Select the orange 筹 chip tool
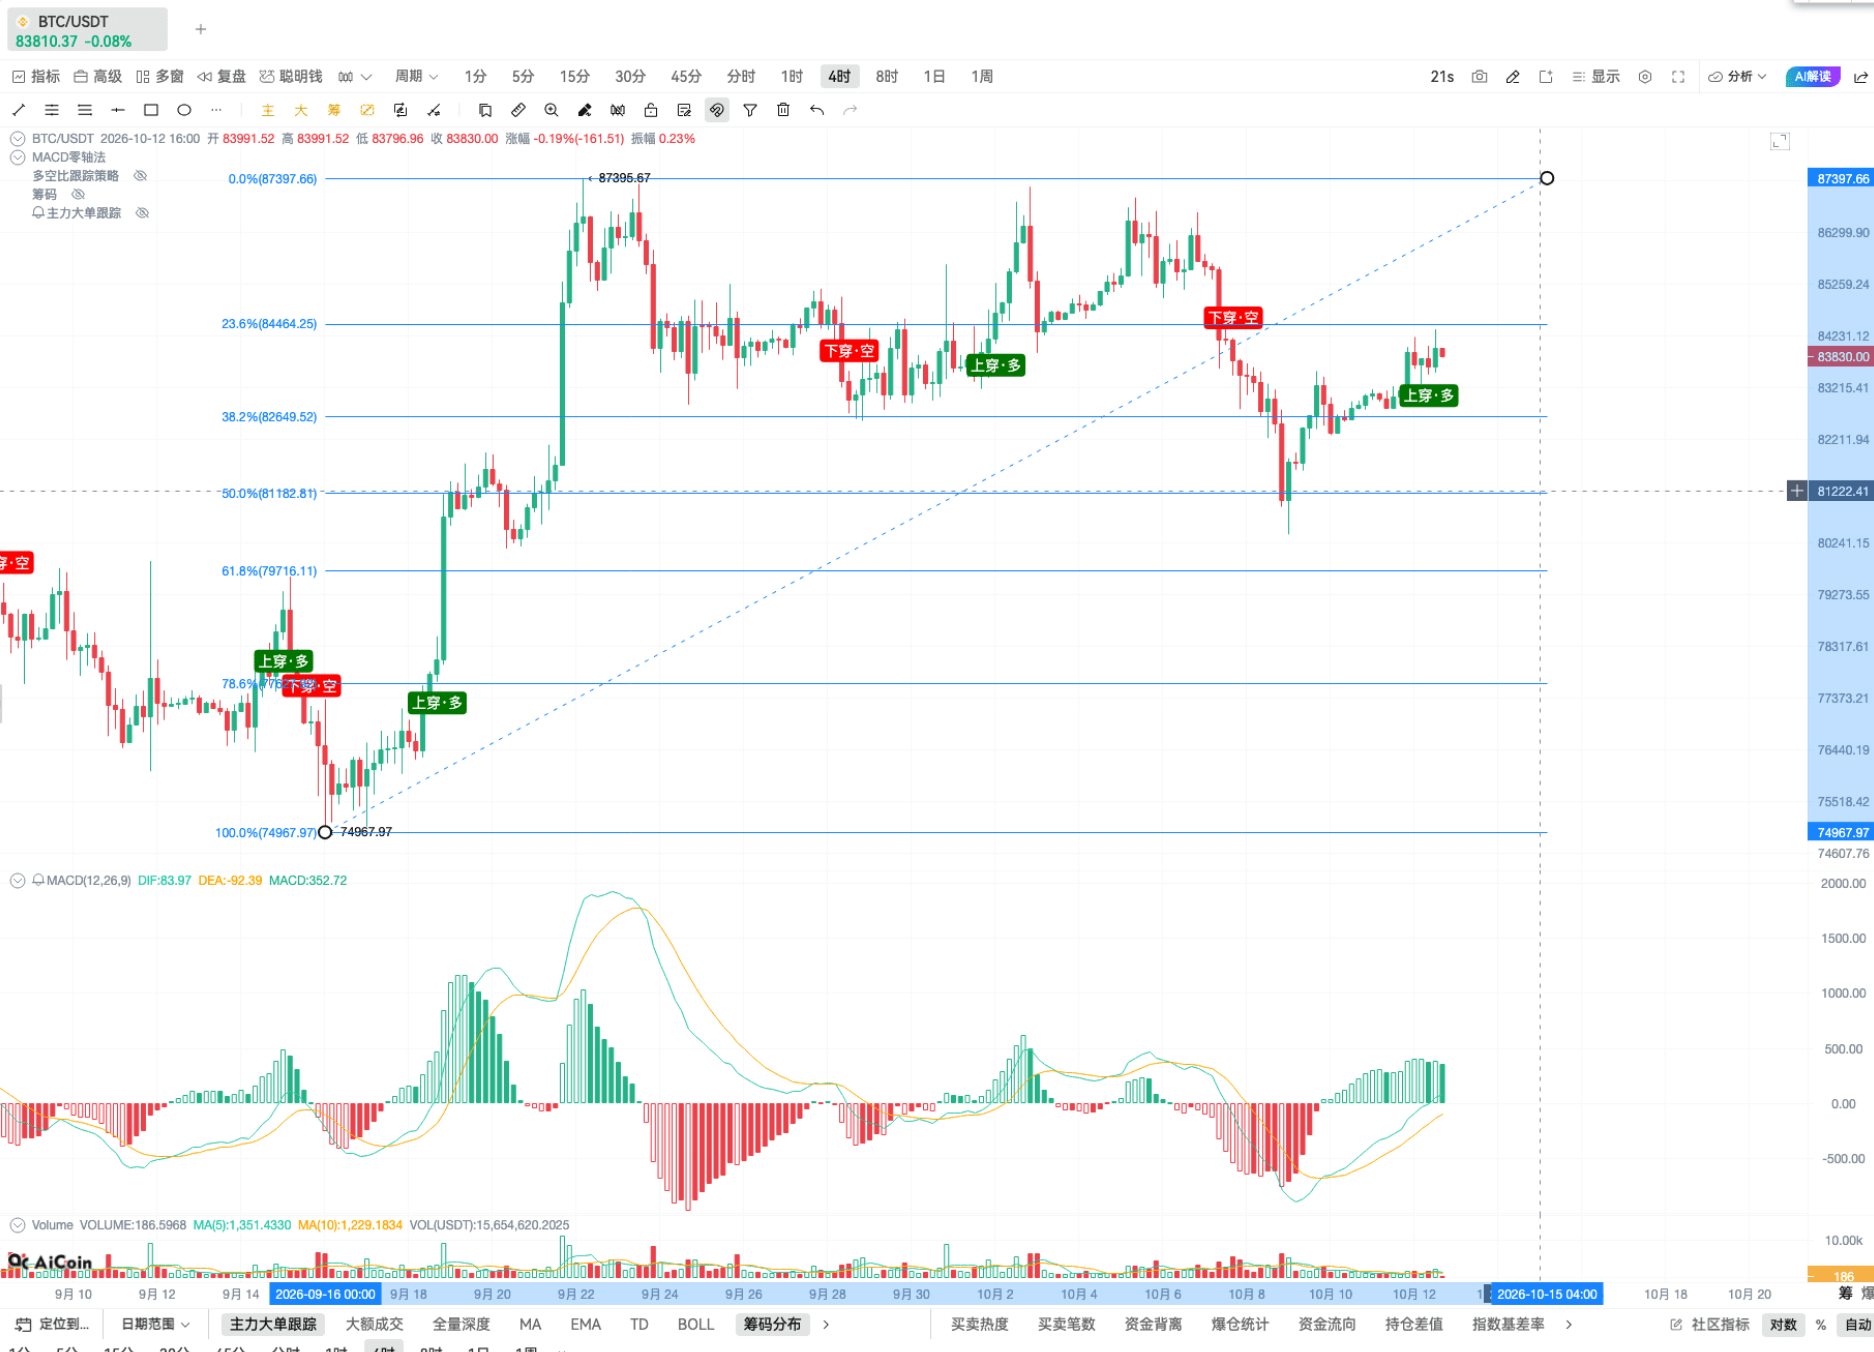Viewport: 1874px width, 1352px height. (x=334, y=110)
